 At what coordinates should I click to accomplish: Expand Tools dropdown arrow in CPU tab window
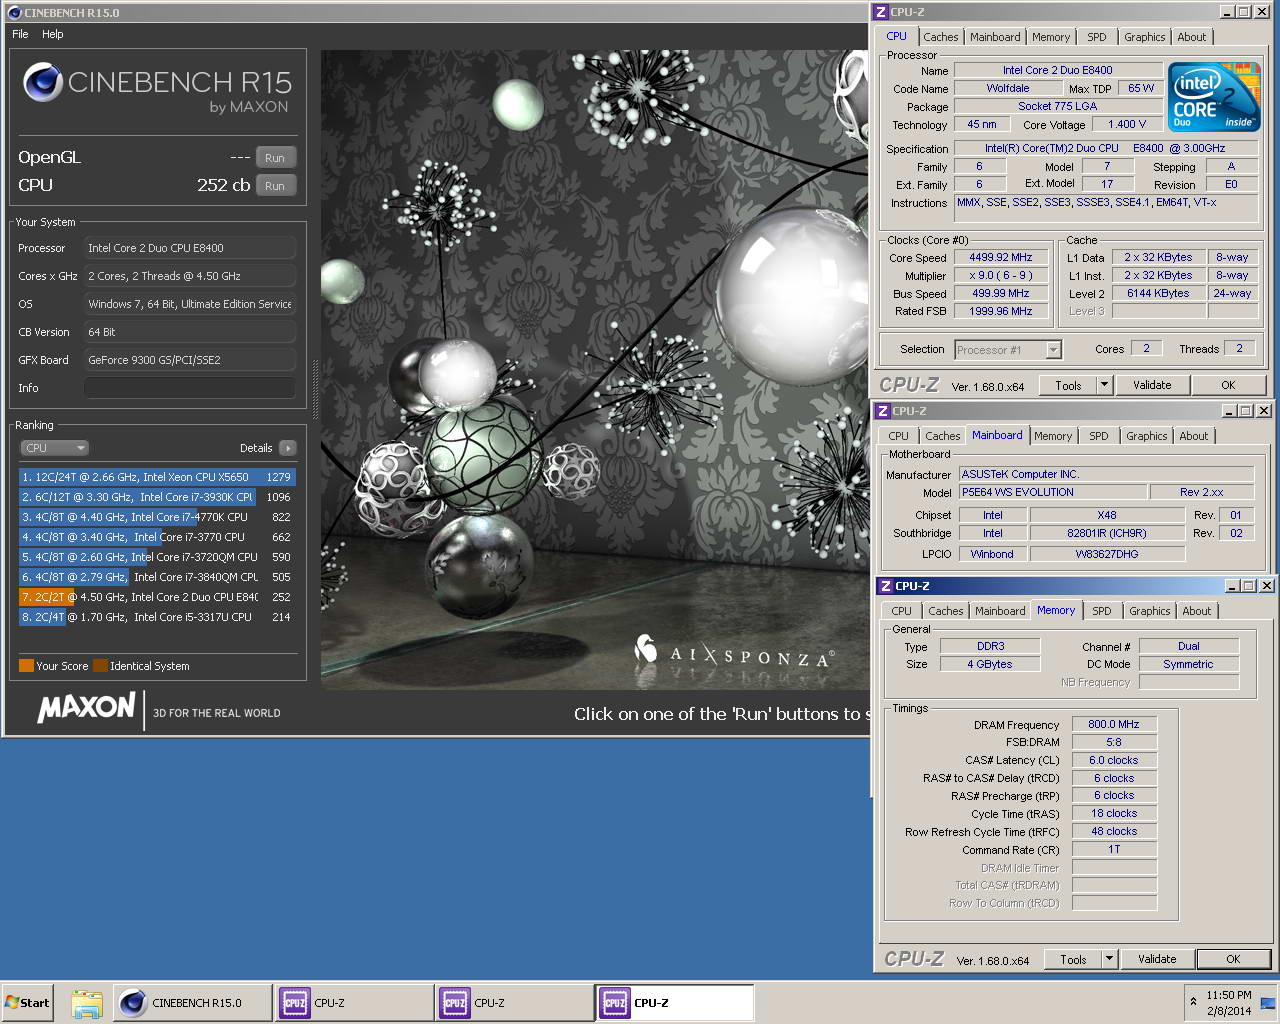pyautogui.click(x=1104, y=385)
